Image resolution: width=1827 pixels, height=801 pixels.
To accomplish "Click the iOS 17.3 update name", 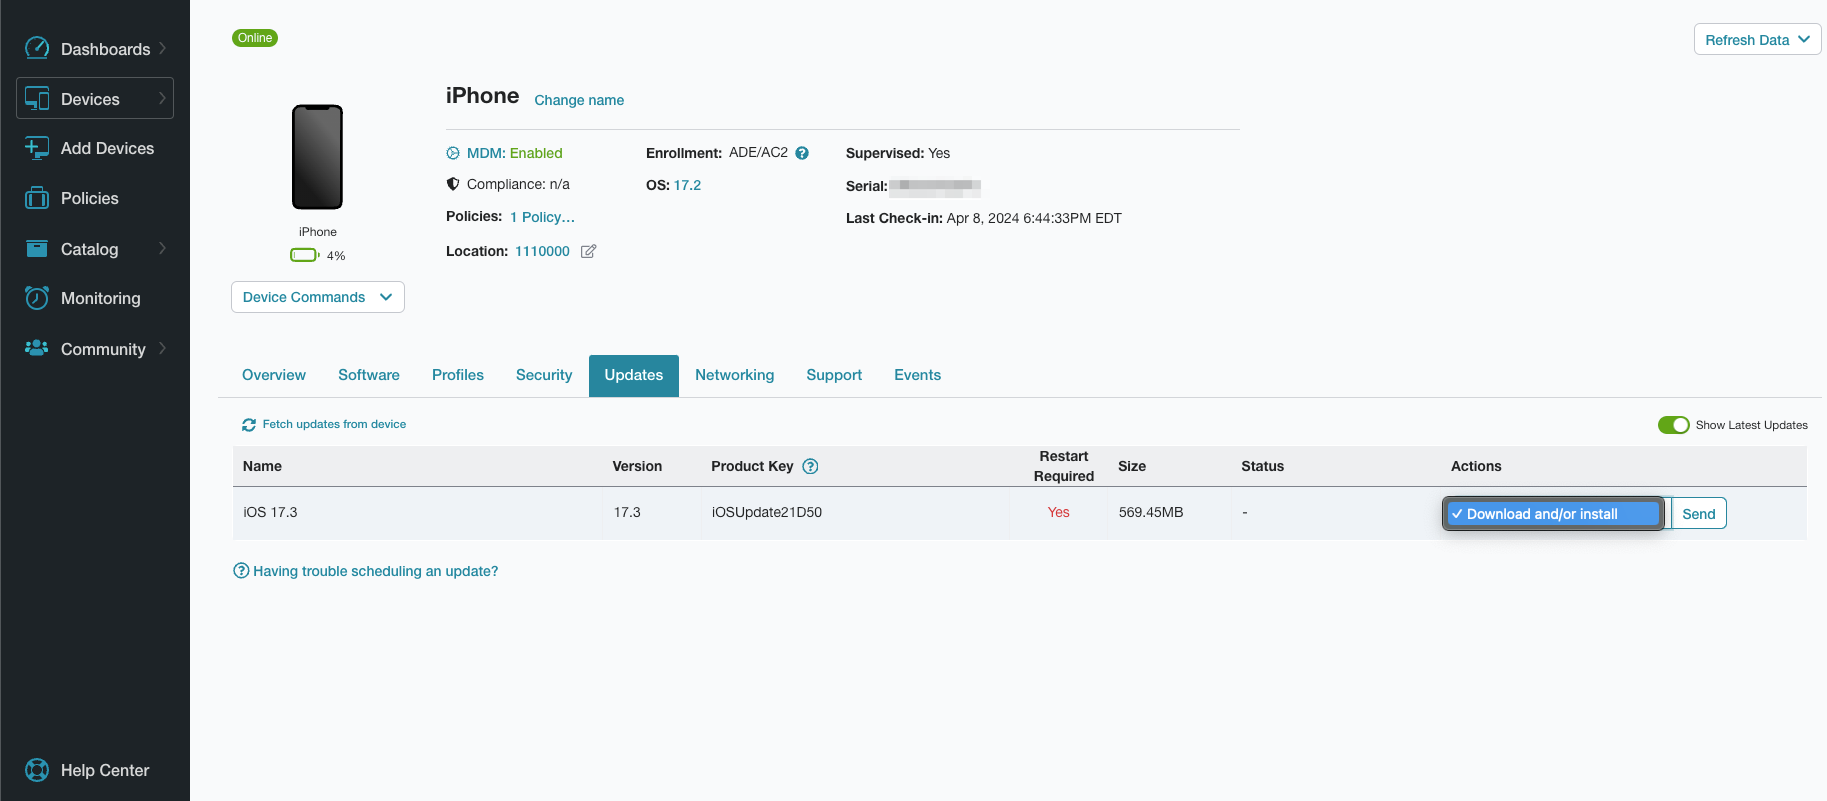I will [270, 512].
